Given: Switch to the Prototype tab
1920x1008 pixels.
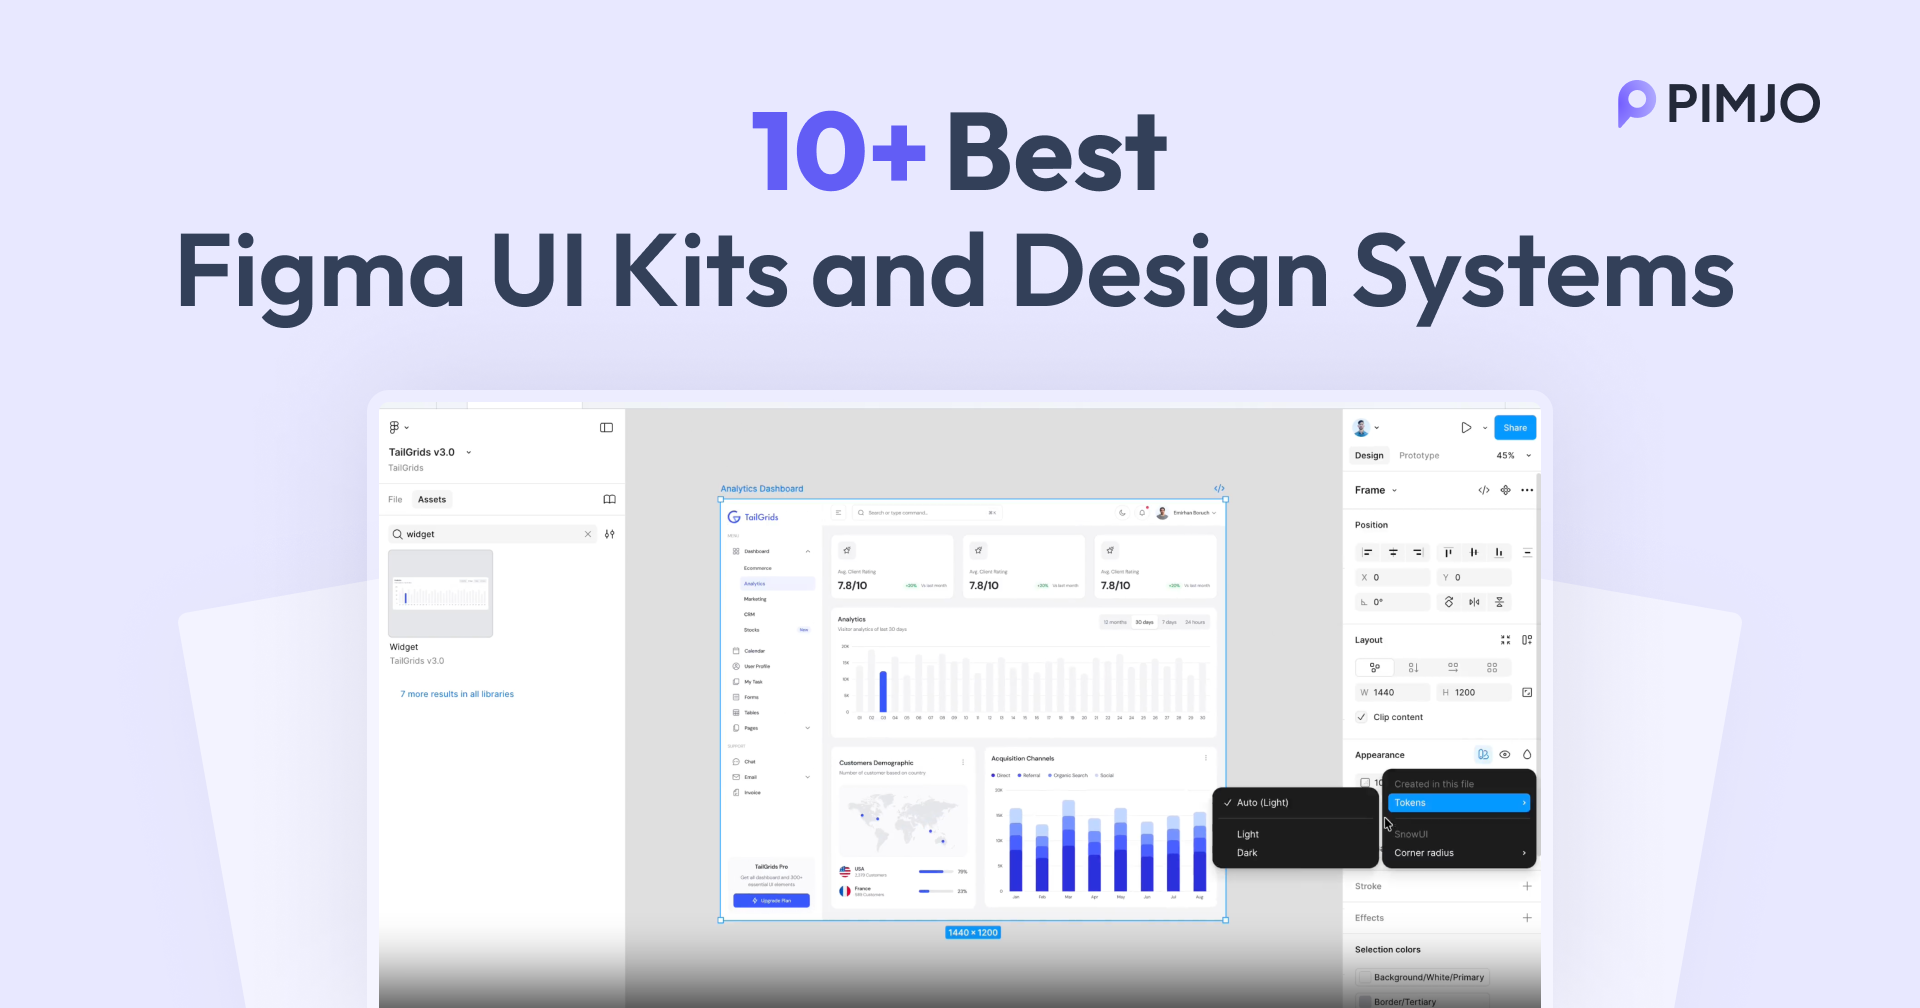Looking at the screenshot, I should [1419, 455].
